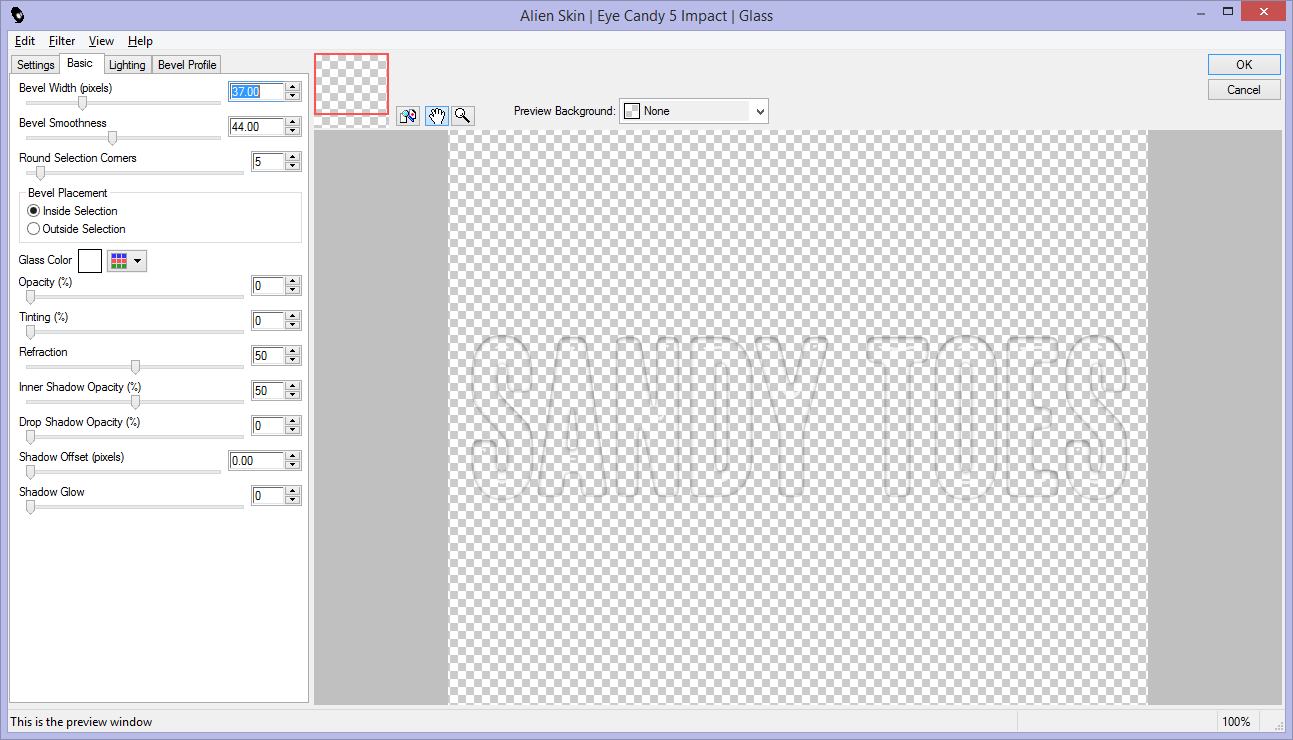1293x740 pixels.
Task: Click the SANDY TOES text in the preview
Action: (798, 417)
